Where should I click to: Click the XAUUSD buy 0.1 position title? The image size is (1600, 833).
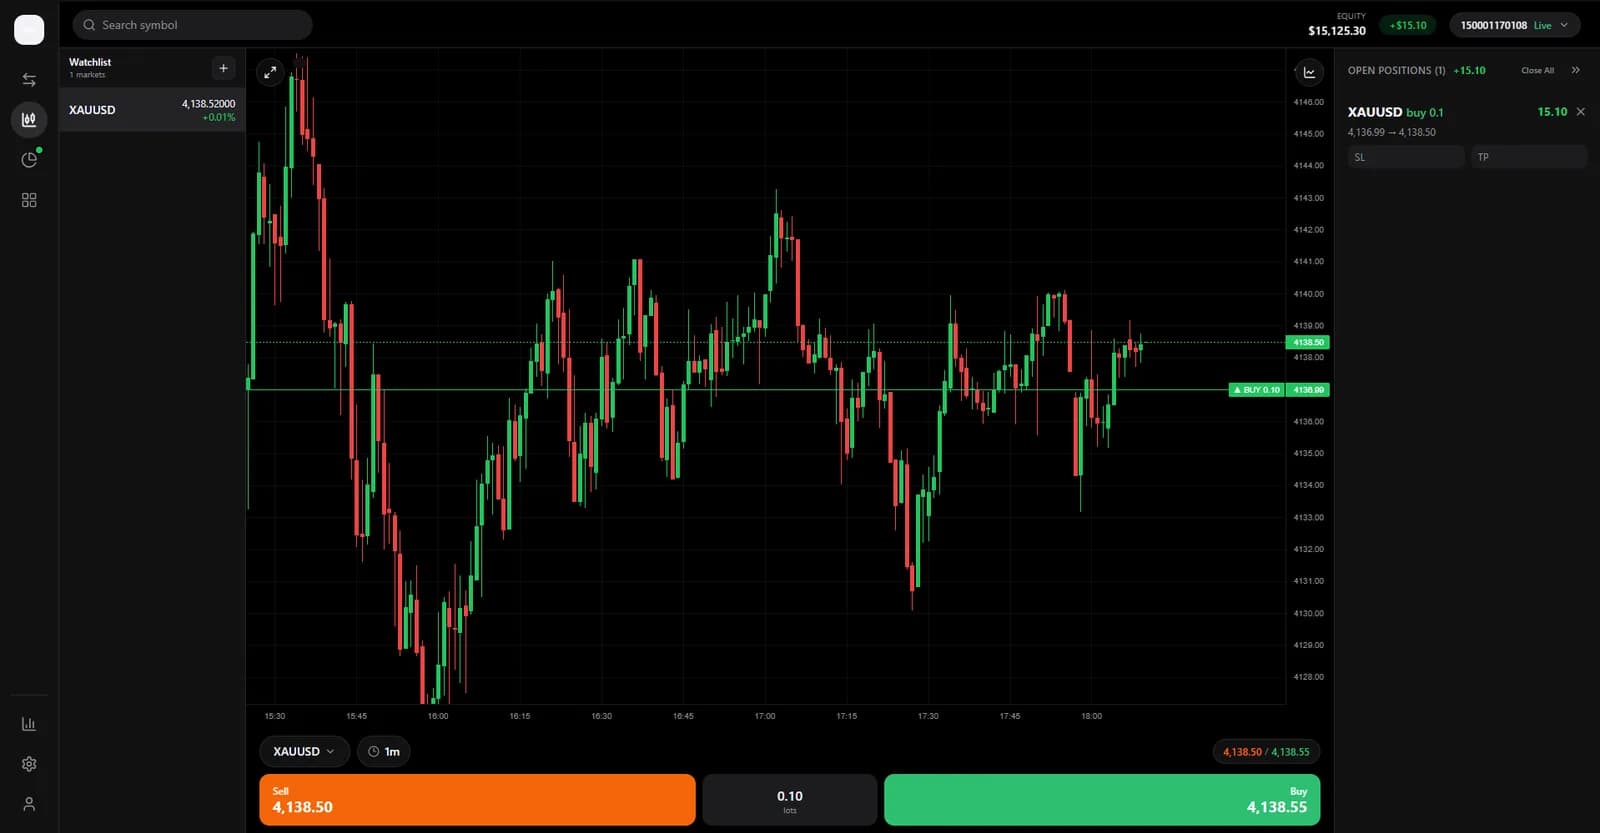tap(1395, 112)
